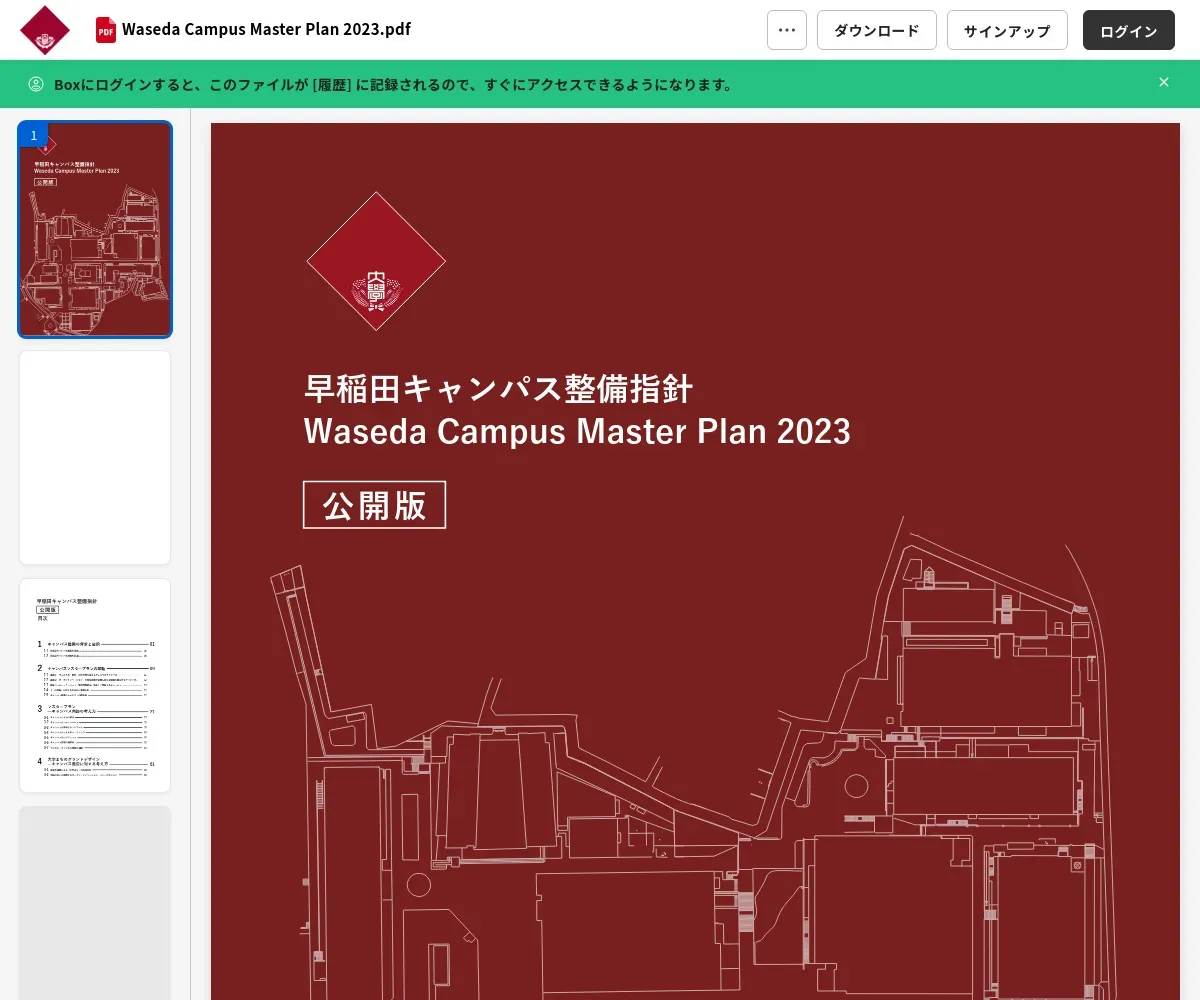Open the table of contents page thumbnail
The height and width of the screenshot is (1000, 1200).
[x=95, y=685]
